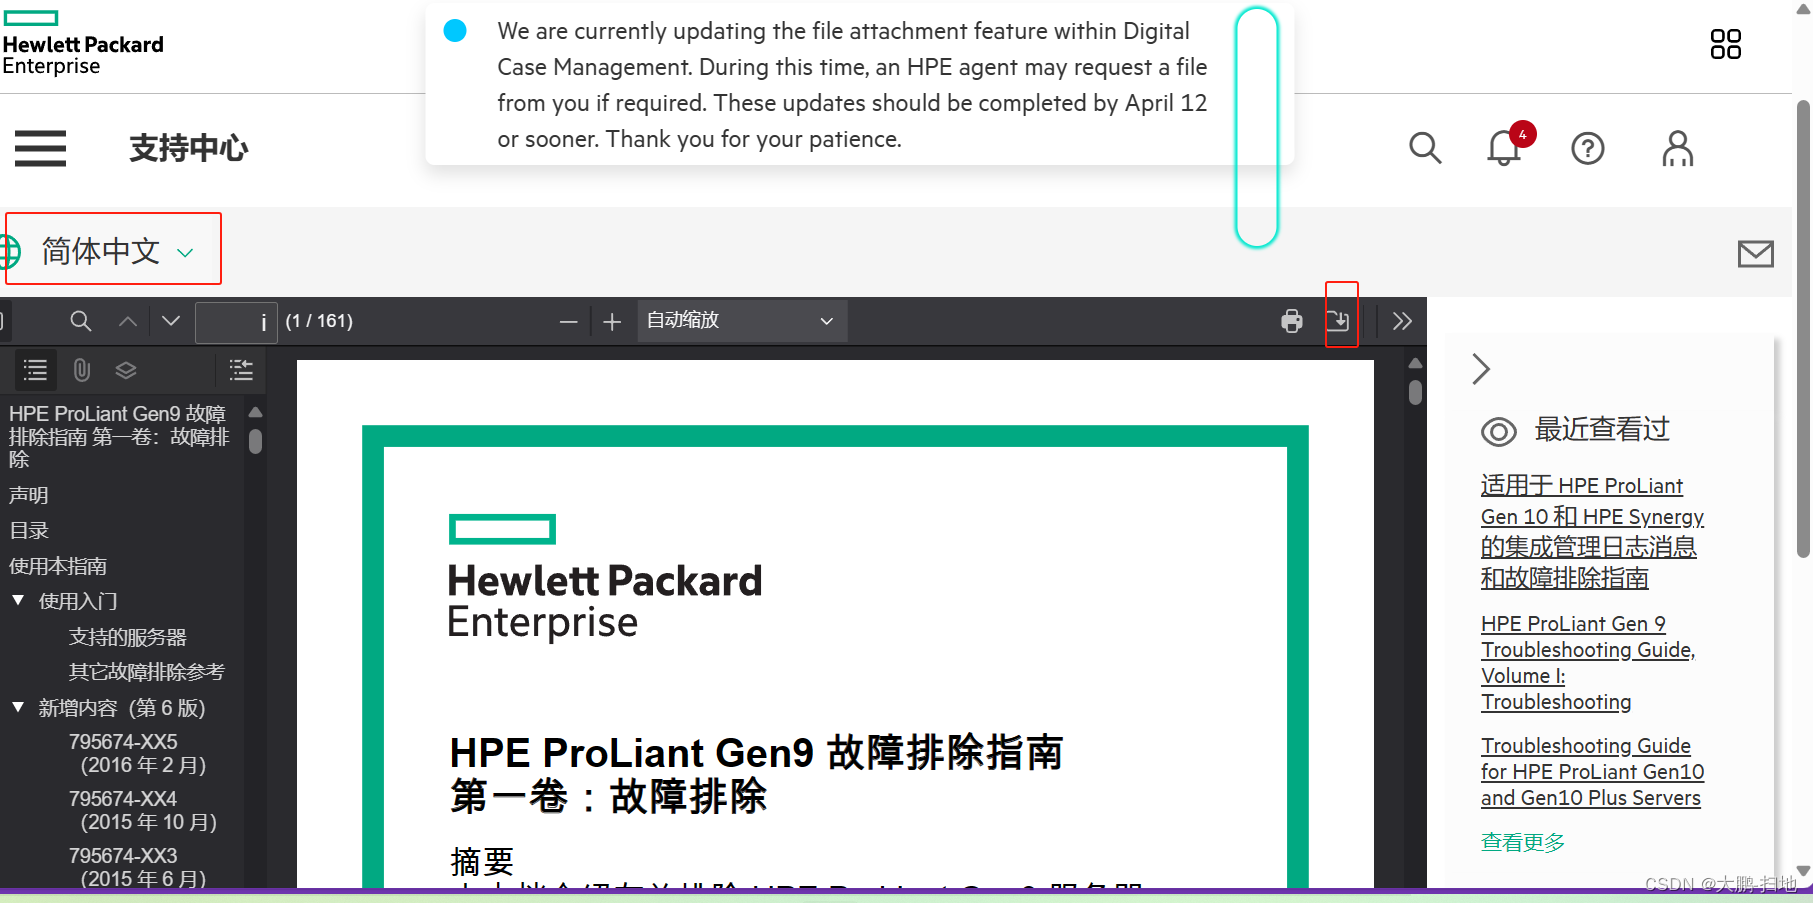Click the 支持中心 heading
This screenshot has width=1813, height=903.
[188, 148]
